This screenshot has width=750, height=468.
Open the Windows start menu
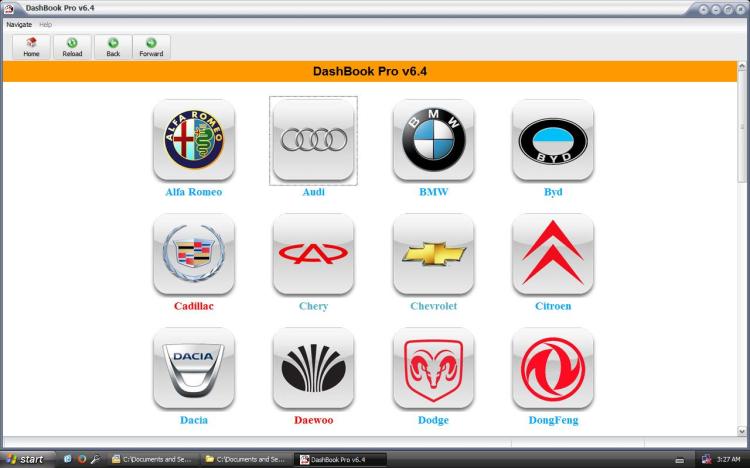pos(25,459)
